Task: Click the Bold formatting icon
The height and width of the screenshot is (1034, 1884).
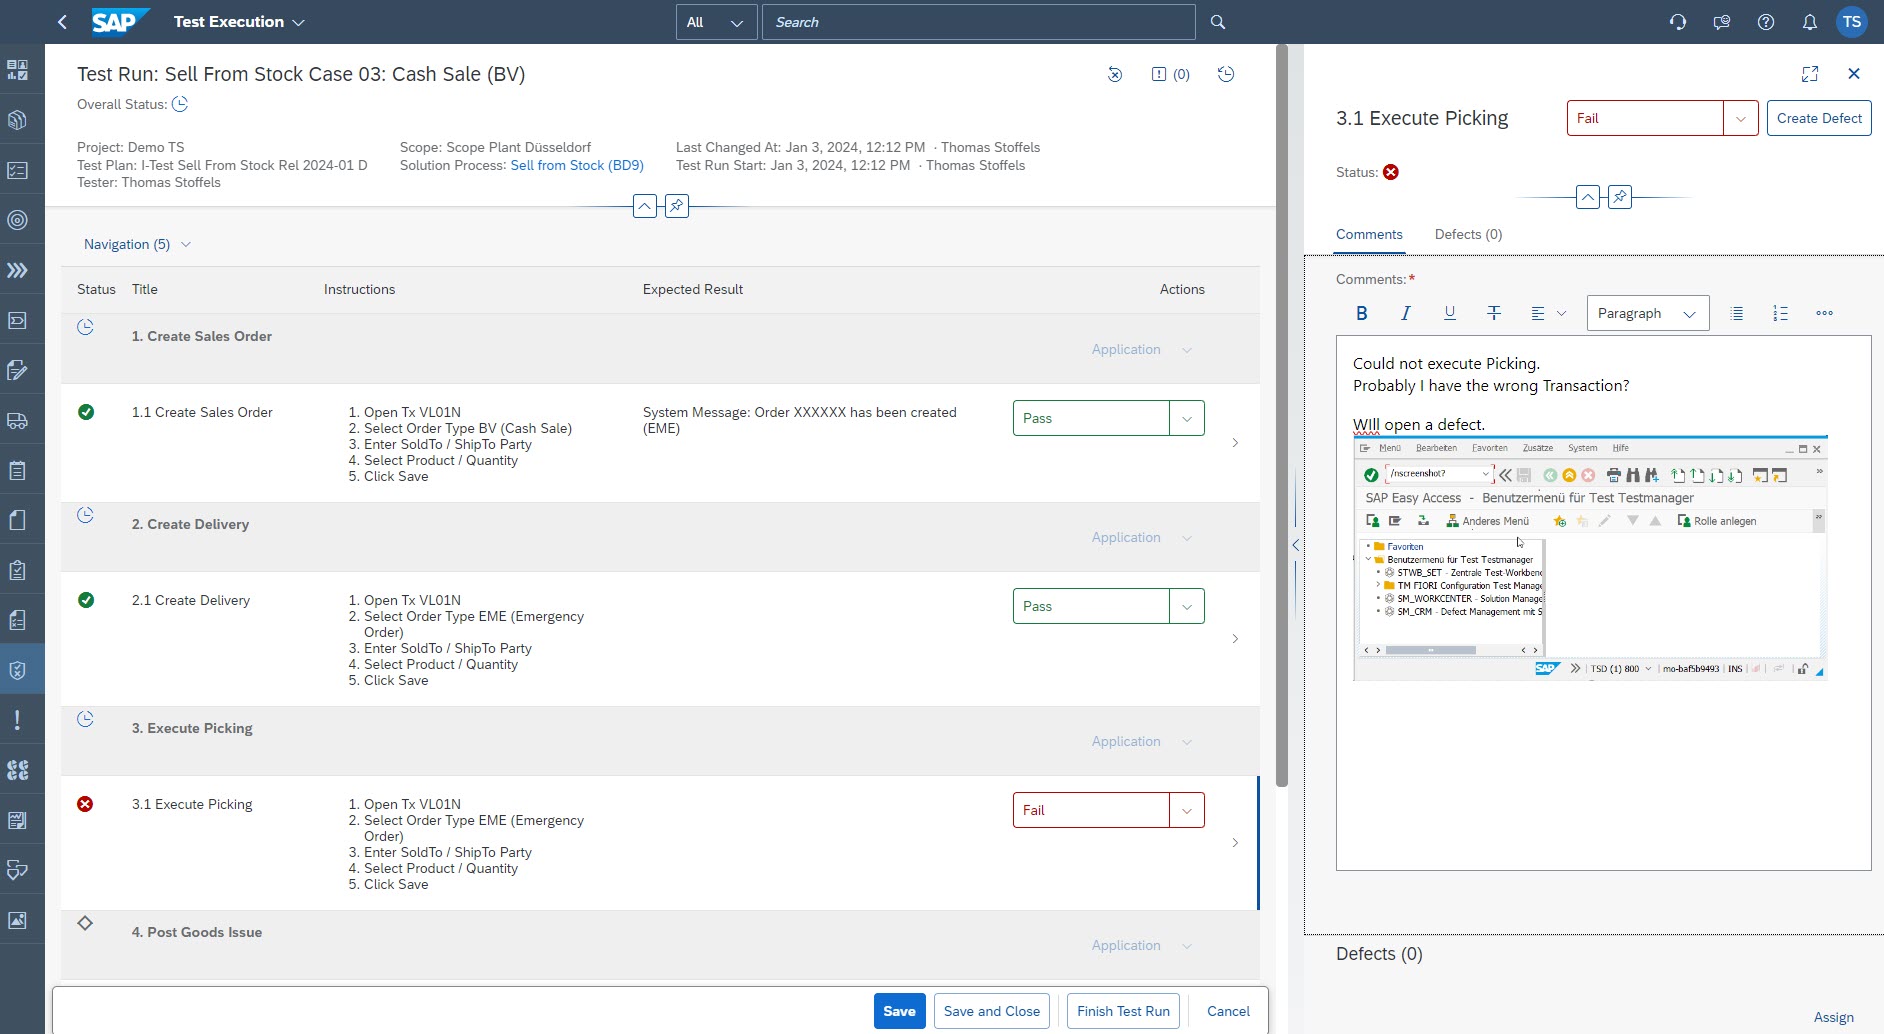Action: click(x=1361, y=313)
